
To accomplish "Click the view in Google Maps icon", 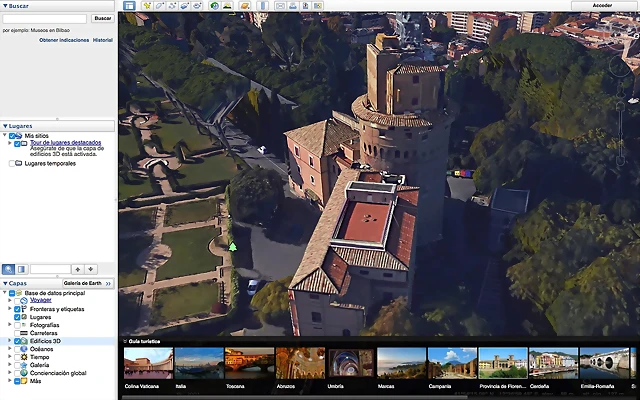I will click(x=318, y=6).
